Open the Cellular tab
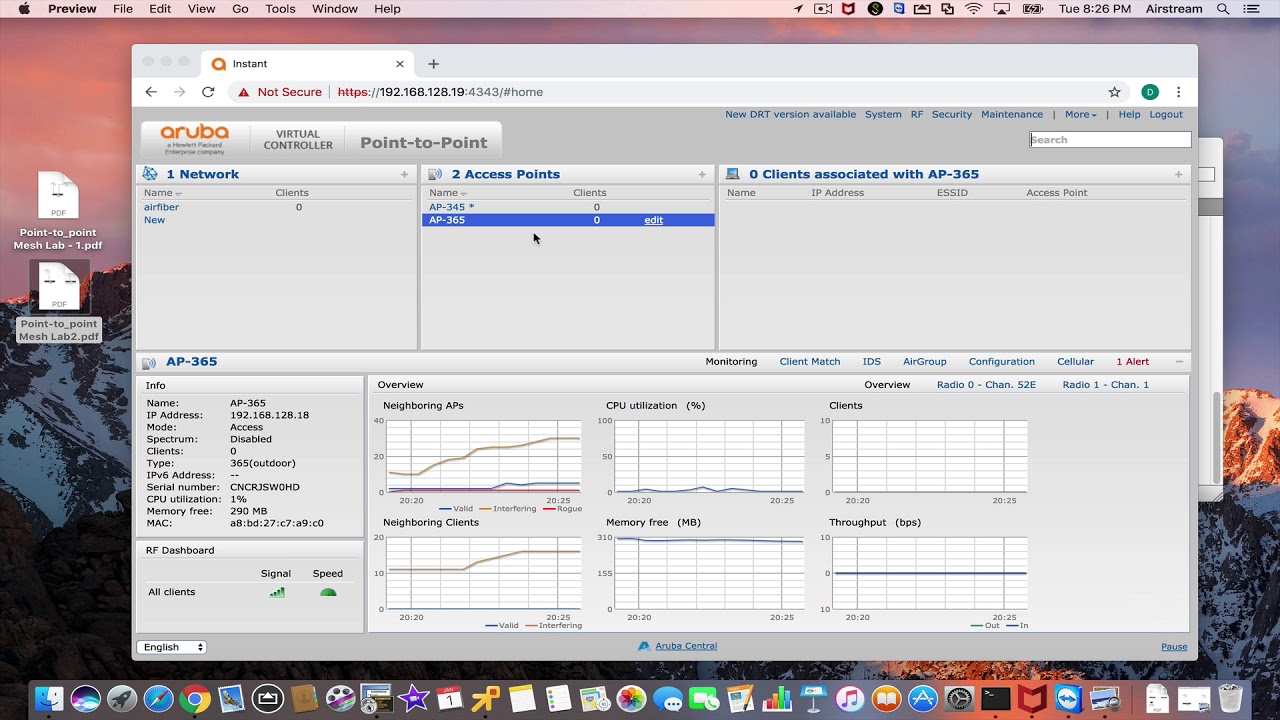1280x720 pixels. [x=1075, y=362]
